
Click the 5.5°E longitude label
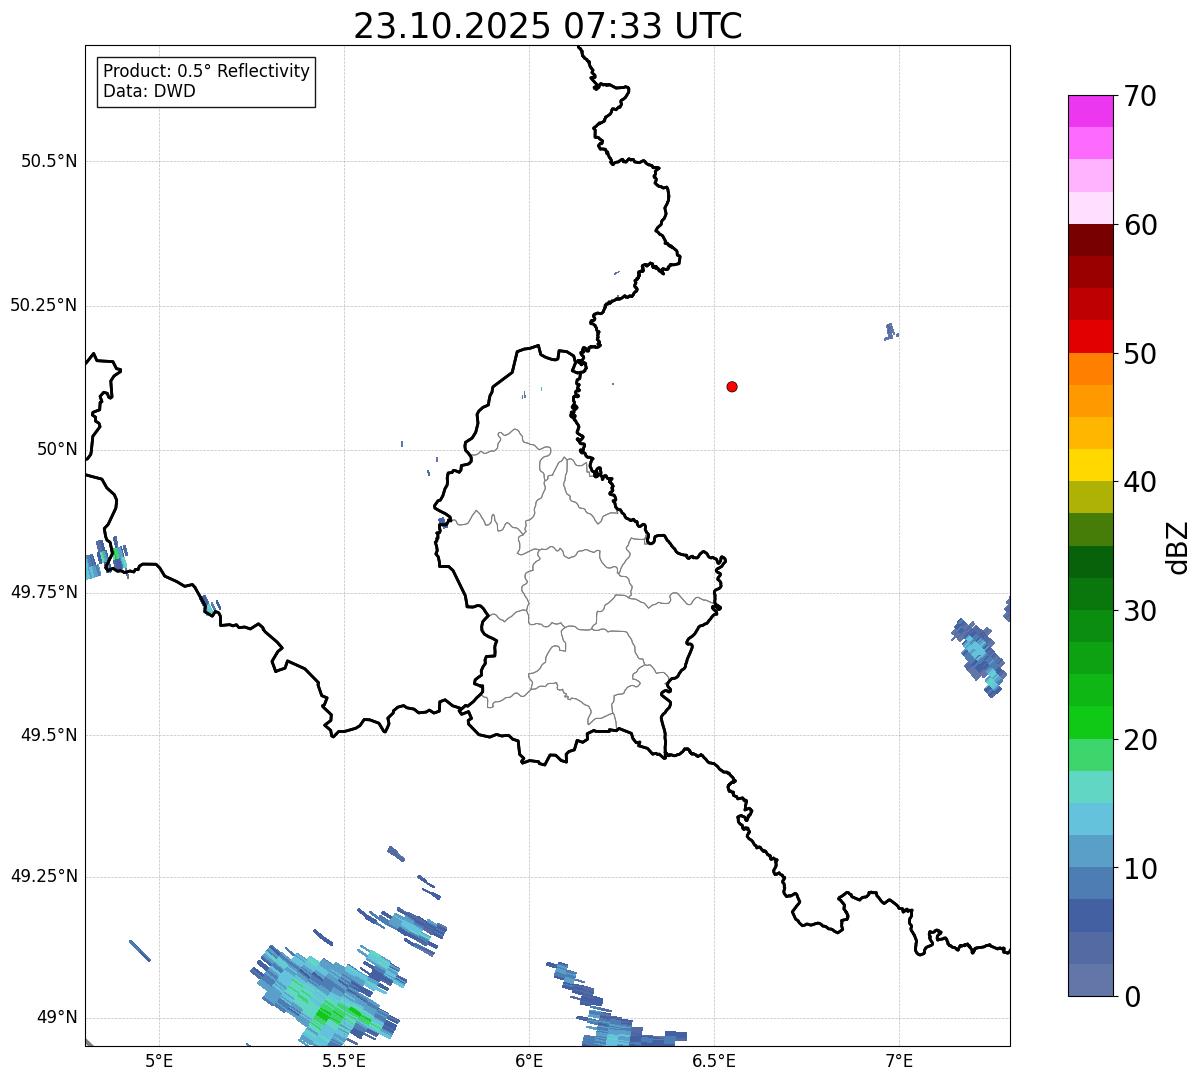(344, 1060)
